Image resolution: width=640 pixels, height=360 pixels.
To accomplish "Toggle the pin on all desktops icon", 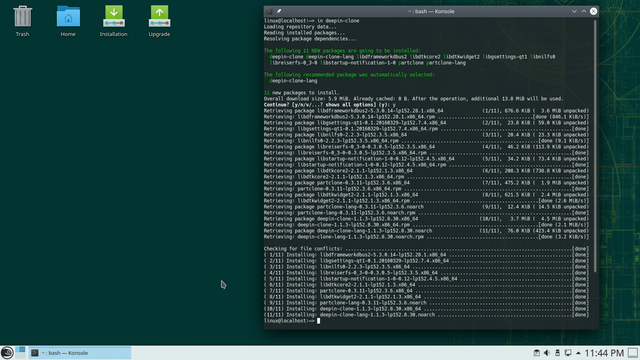I will click(279, 11).
